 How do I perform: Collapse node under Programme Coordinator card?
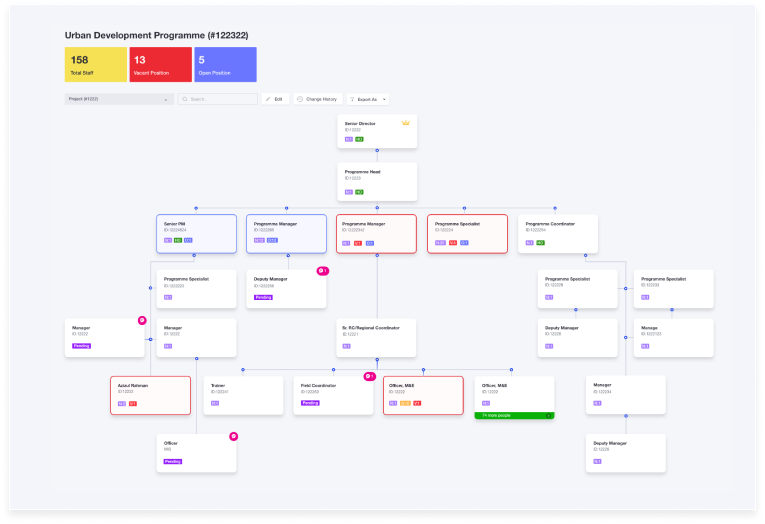pyautogui.click(x=585, y=255)
